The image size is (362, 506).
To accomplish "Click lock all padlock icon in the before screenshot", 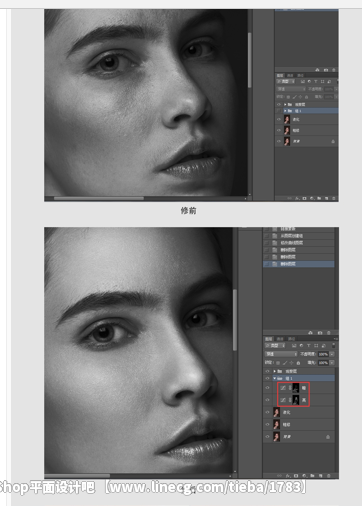I will click(306, 97).
